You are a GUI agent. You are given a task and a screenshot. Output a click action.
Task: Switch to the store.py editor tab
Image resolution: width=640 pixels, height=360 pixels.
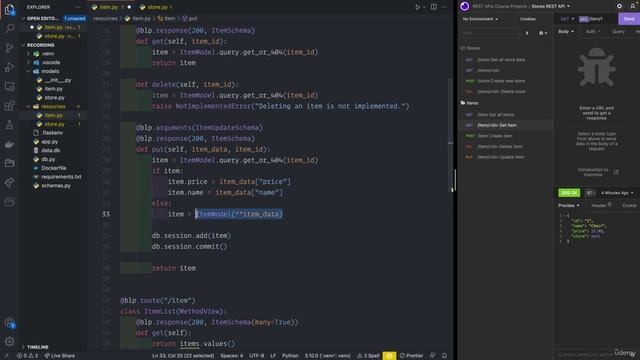(157, 7)
